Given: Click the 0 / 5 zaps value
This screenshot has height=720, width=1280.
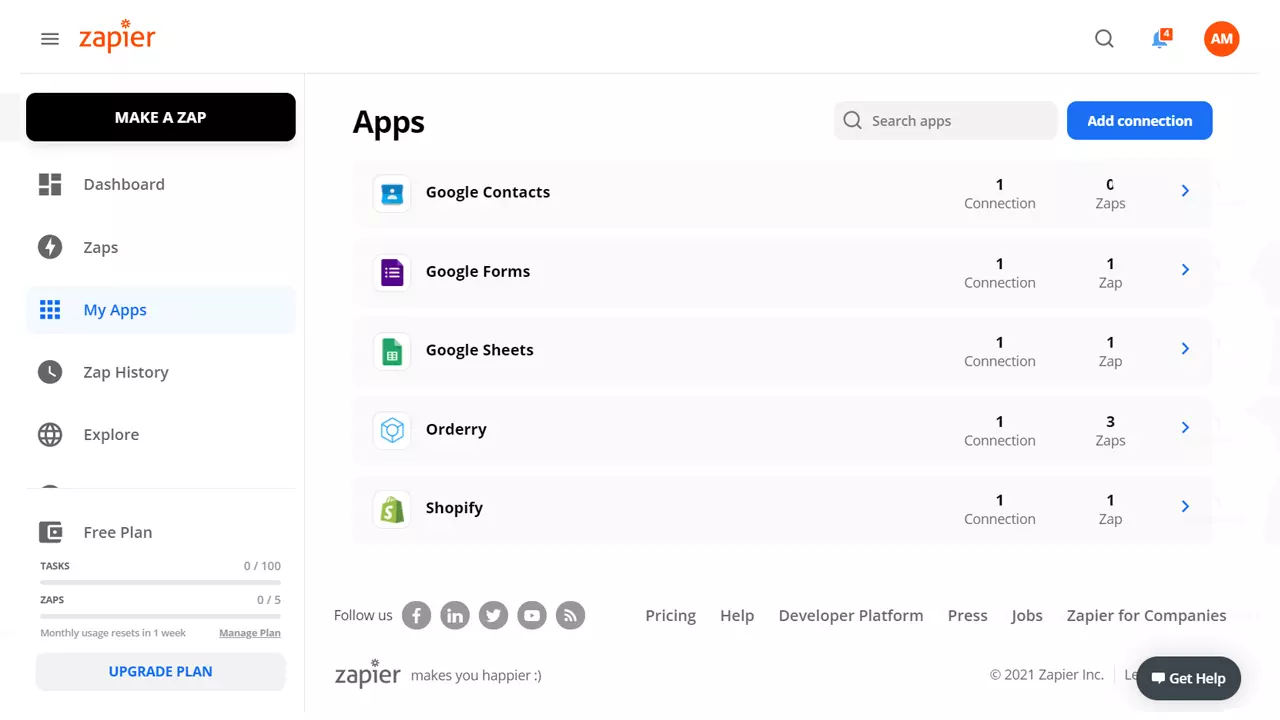Looking at the screenshot, I should pos(269,600).
